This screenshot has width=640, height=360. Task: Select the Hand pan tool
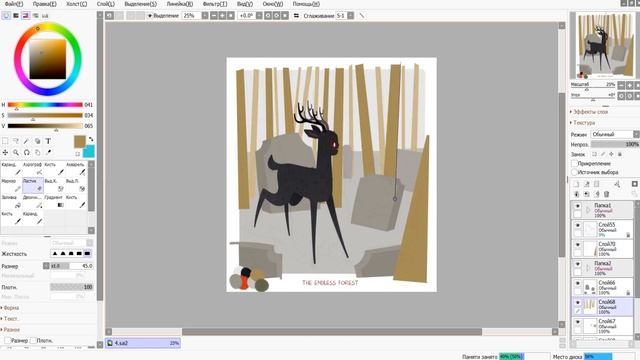(38, 152)
